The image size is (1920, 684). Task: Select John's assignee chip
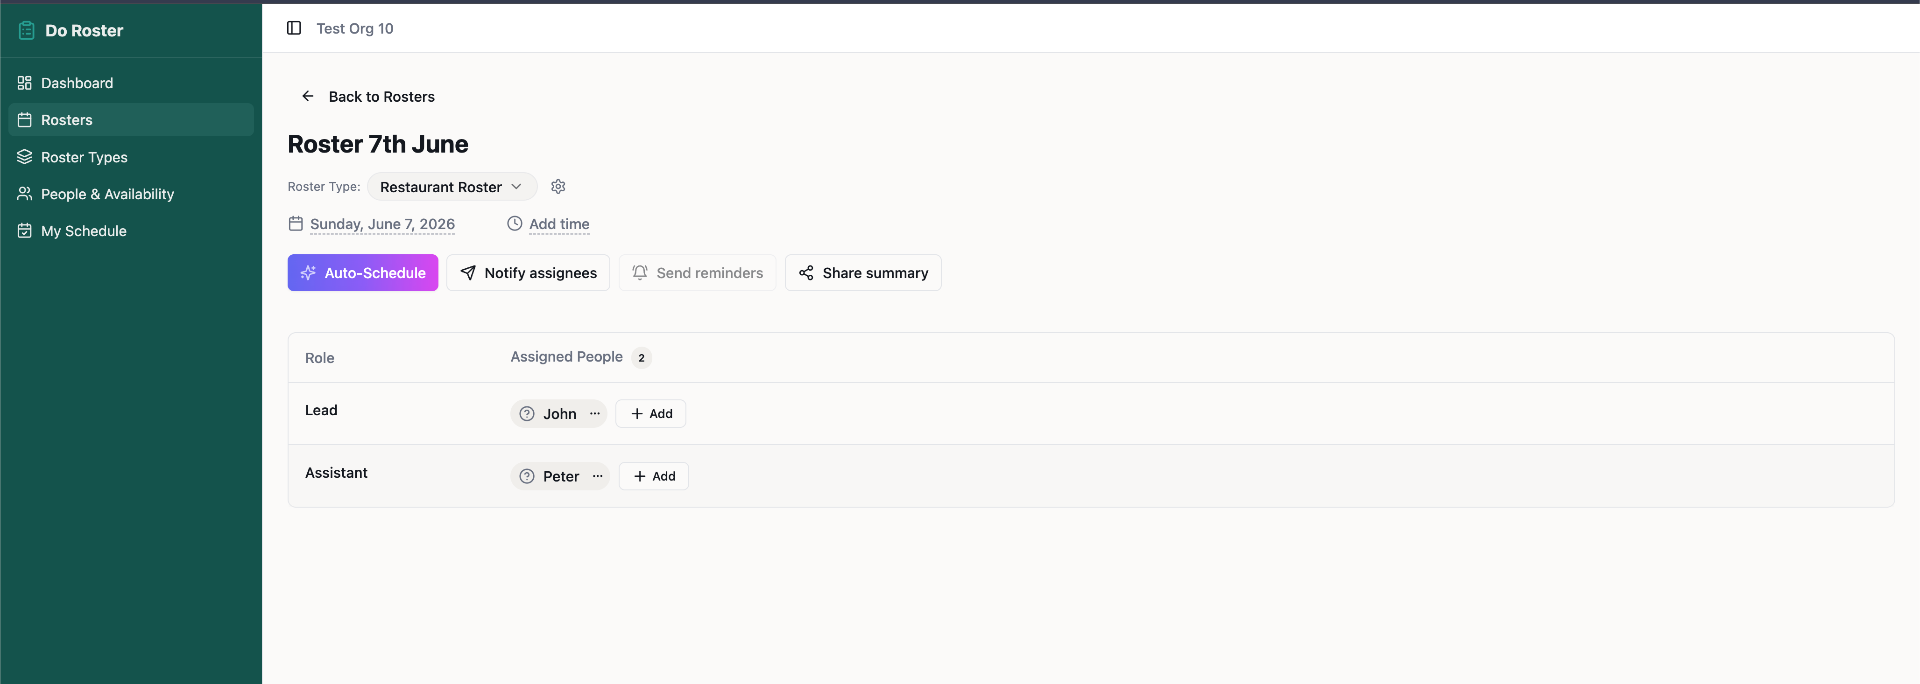click(x=559, y=414)
